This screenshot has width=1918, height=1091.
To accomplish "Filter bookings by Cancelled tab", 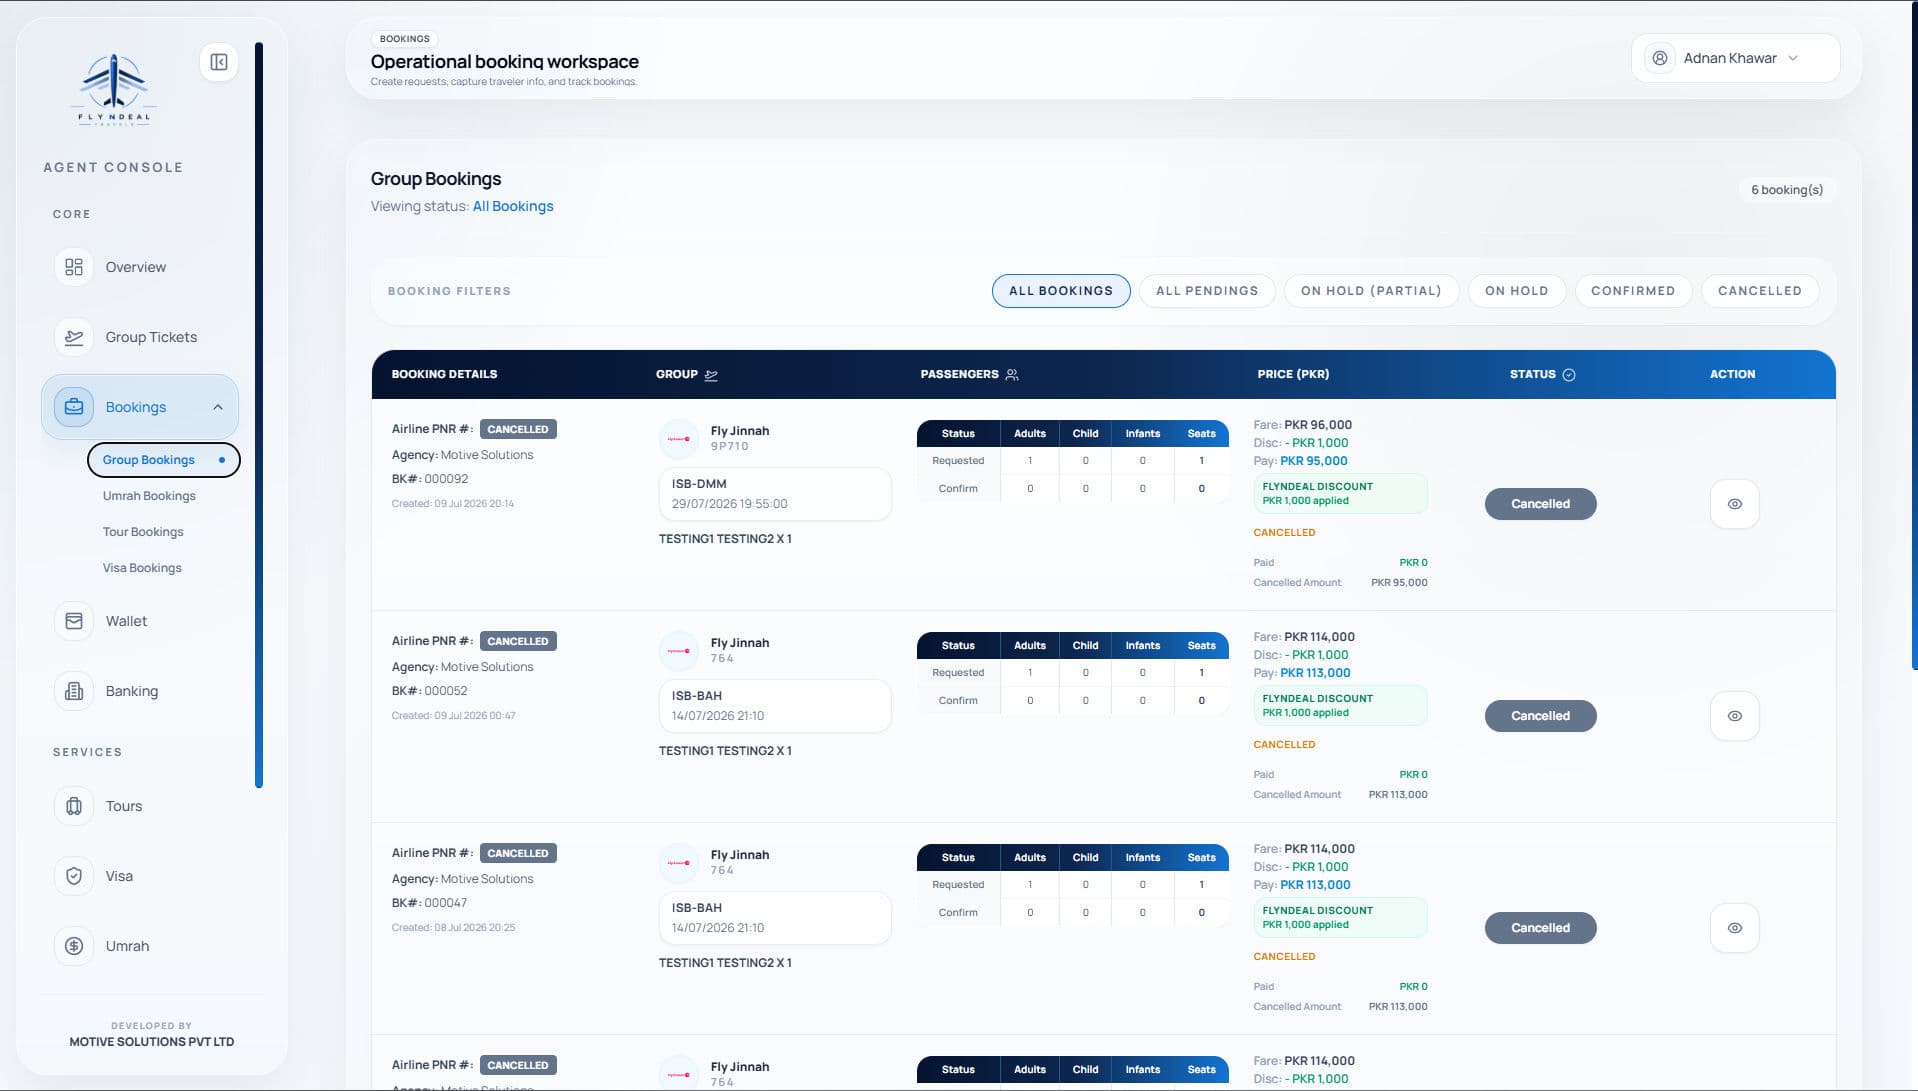I will point(1760,291).
